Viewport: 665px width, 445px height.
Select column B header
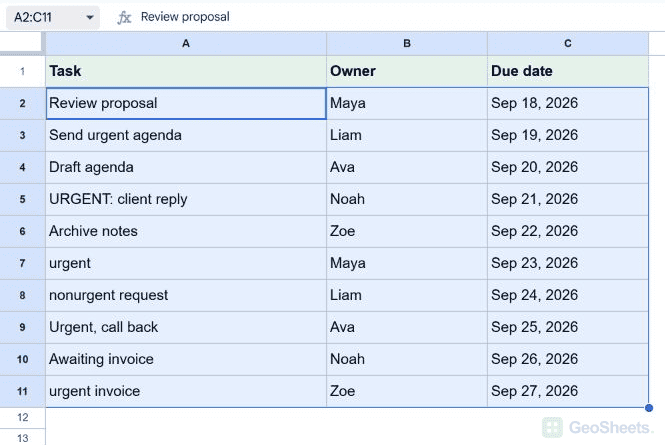(x=407, y=43)
